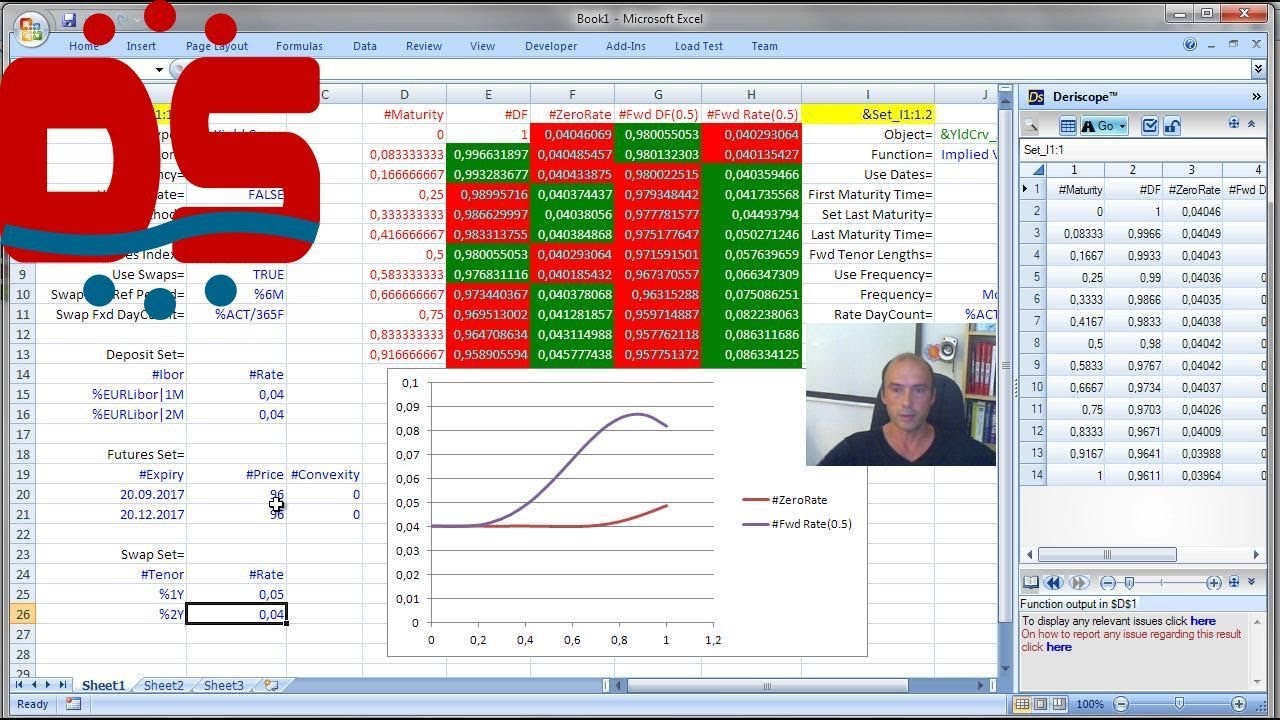1280x720 pixels.
Task: Click the move icon in the lower Deriscope toolbar
Action: click(1234, 581)
